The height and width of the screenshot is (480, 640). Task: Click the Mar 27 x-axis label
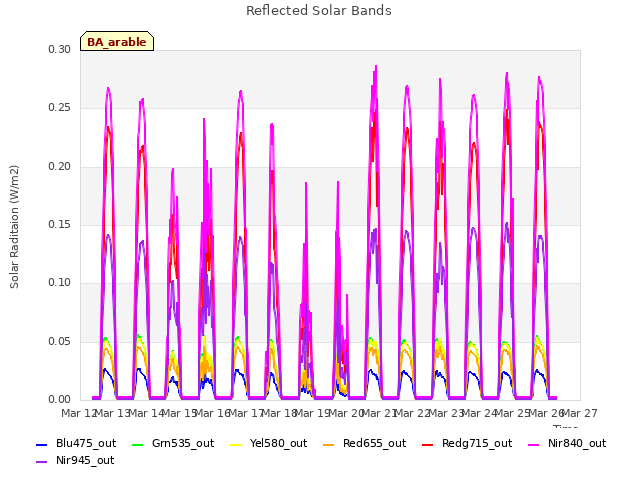[x=580, y=413]
